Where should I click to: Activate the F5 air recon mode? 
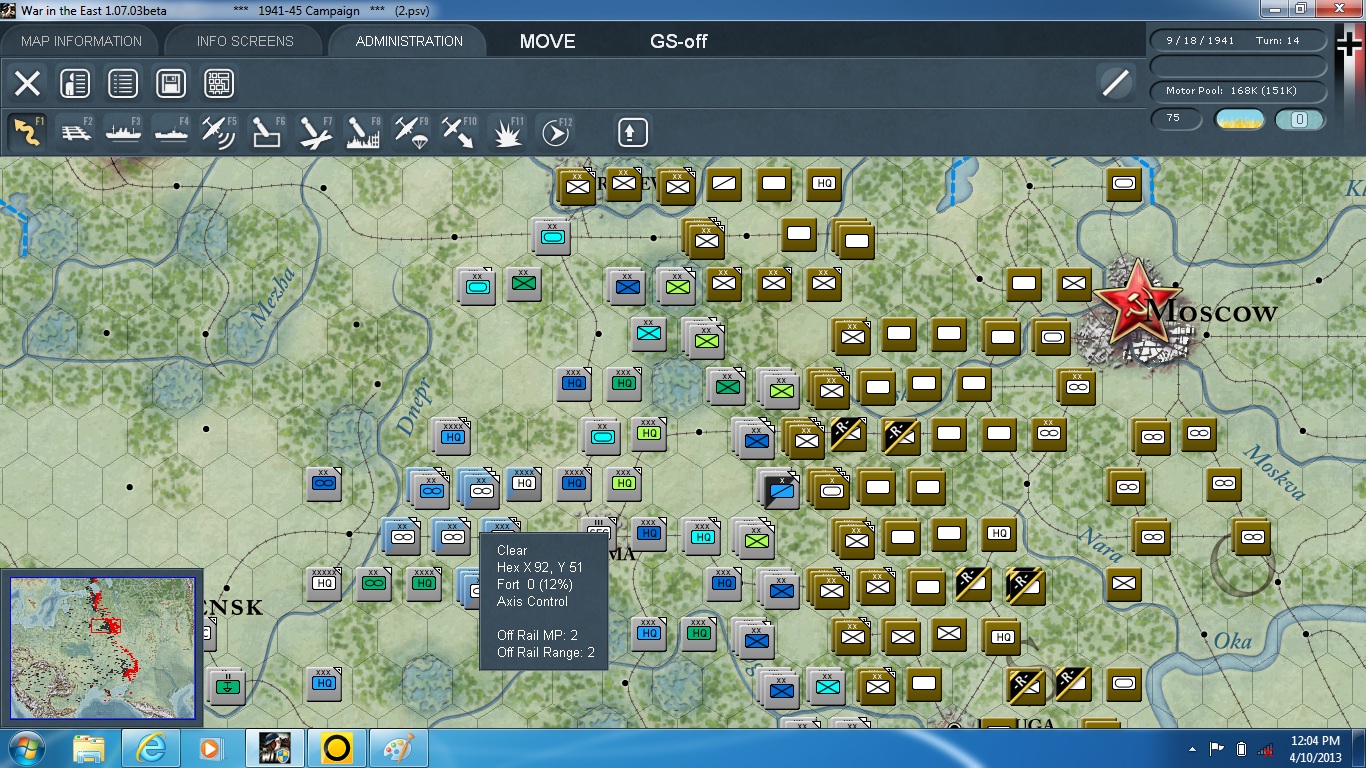point(219,132)
